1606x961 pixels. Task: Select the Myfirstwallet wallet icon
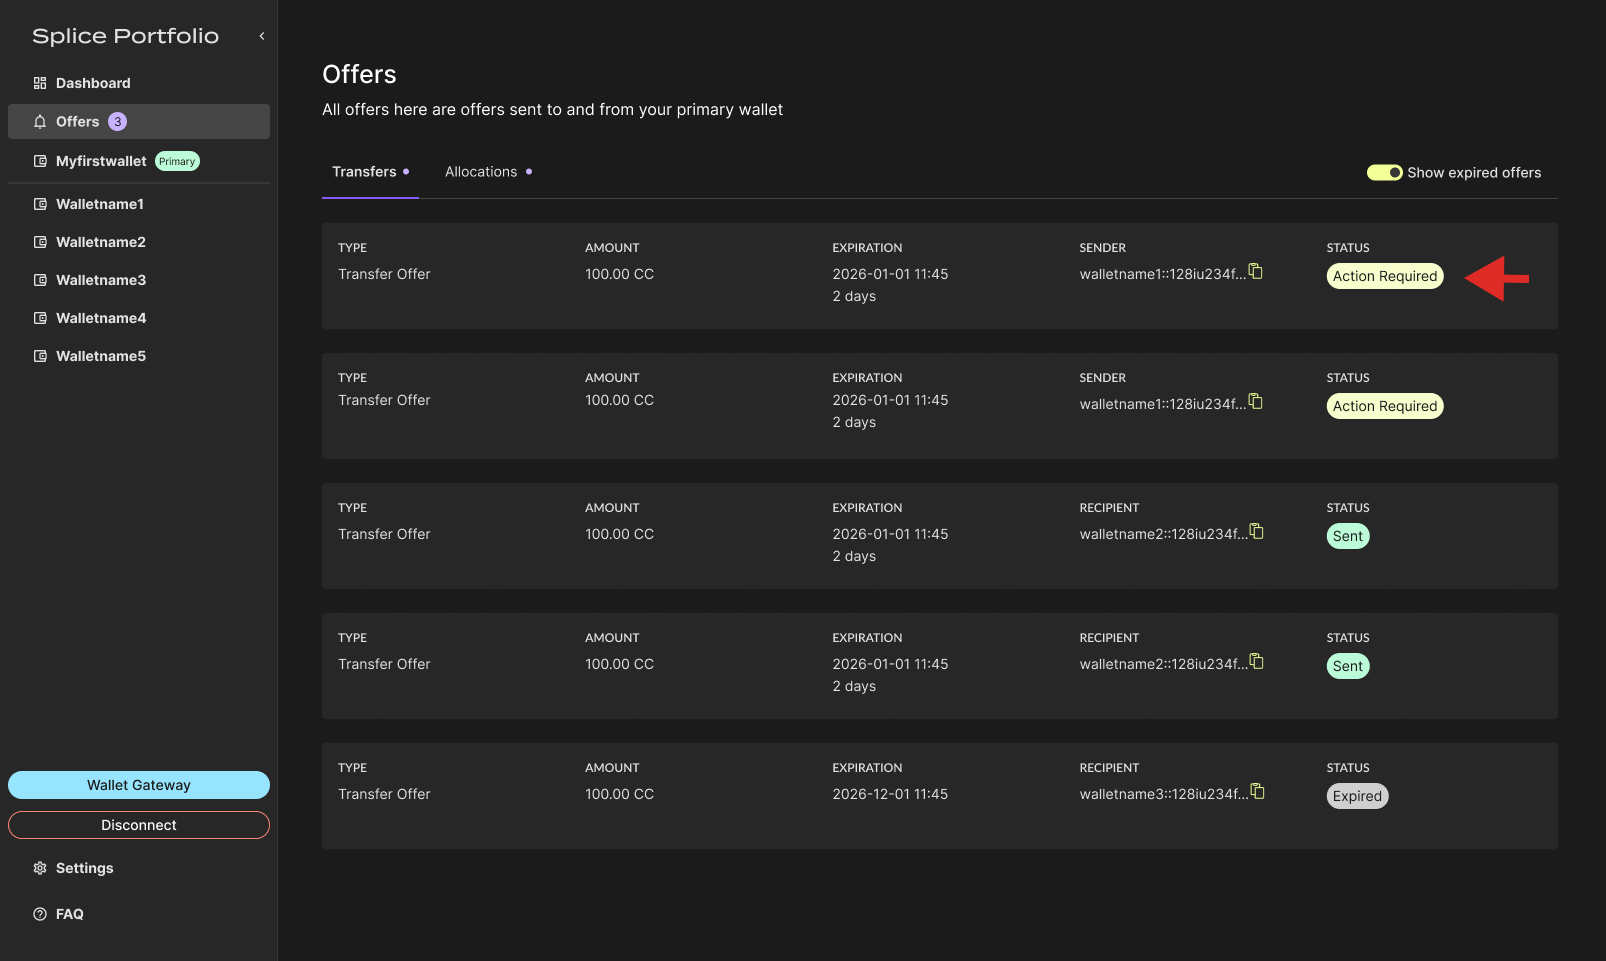40,161
